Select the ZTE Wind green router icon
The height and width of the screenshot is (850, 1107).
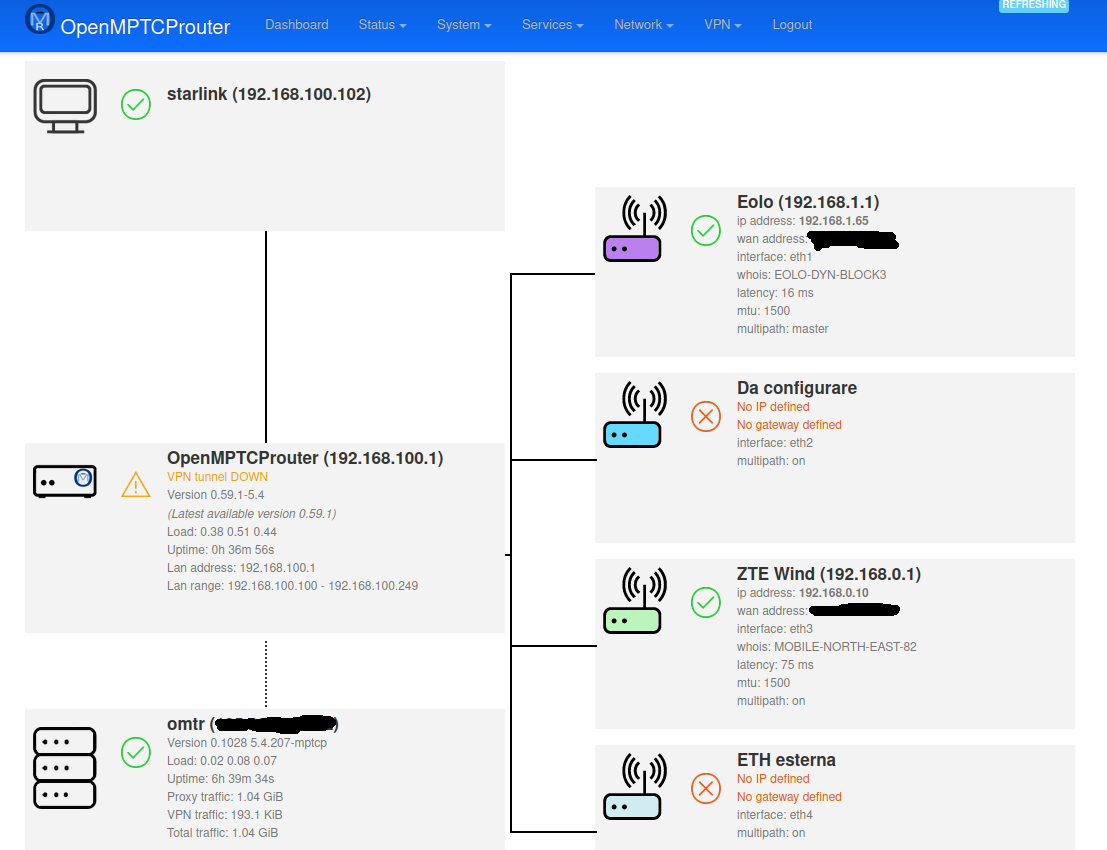point(633,600)
